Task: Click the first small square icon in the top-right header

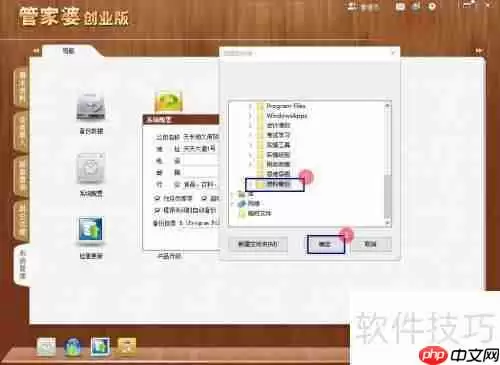Action: [x=400, y=6]
